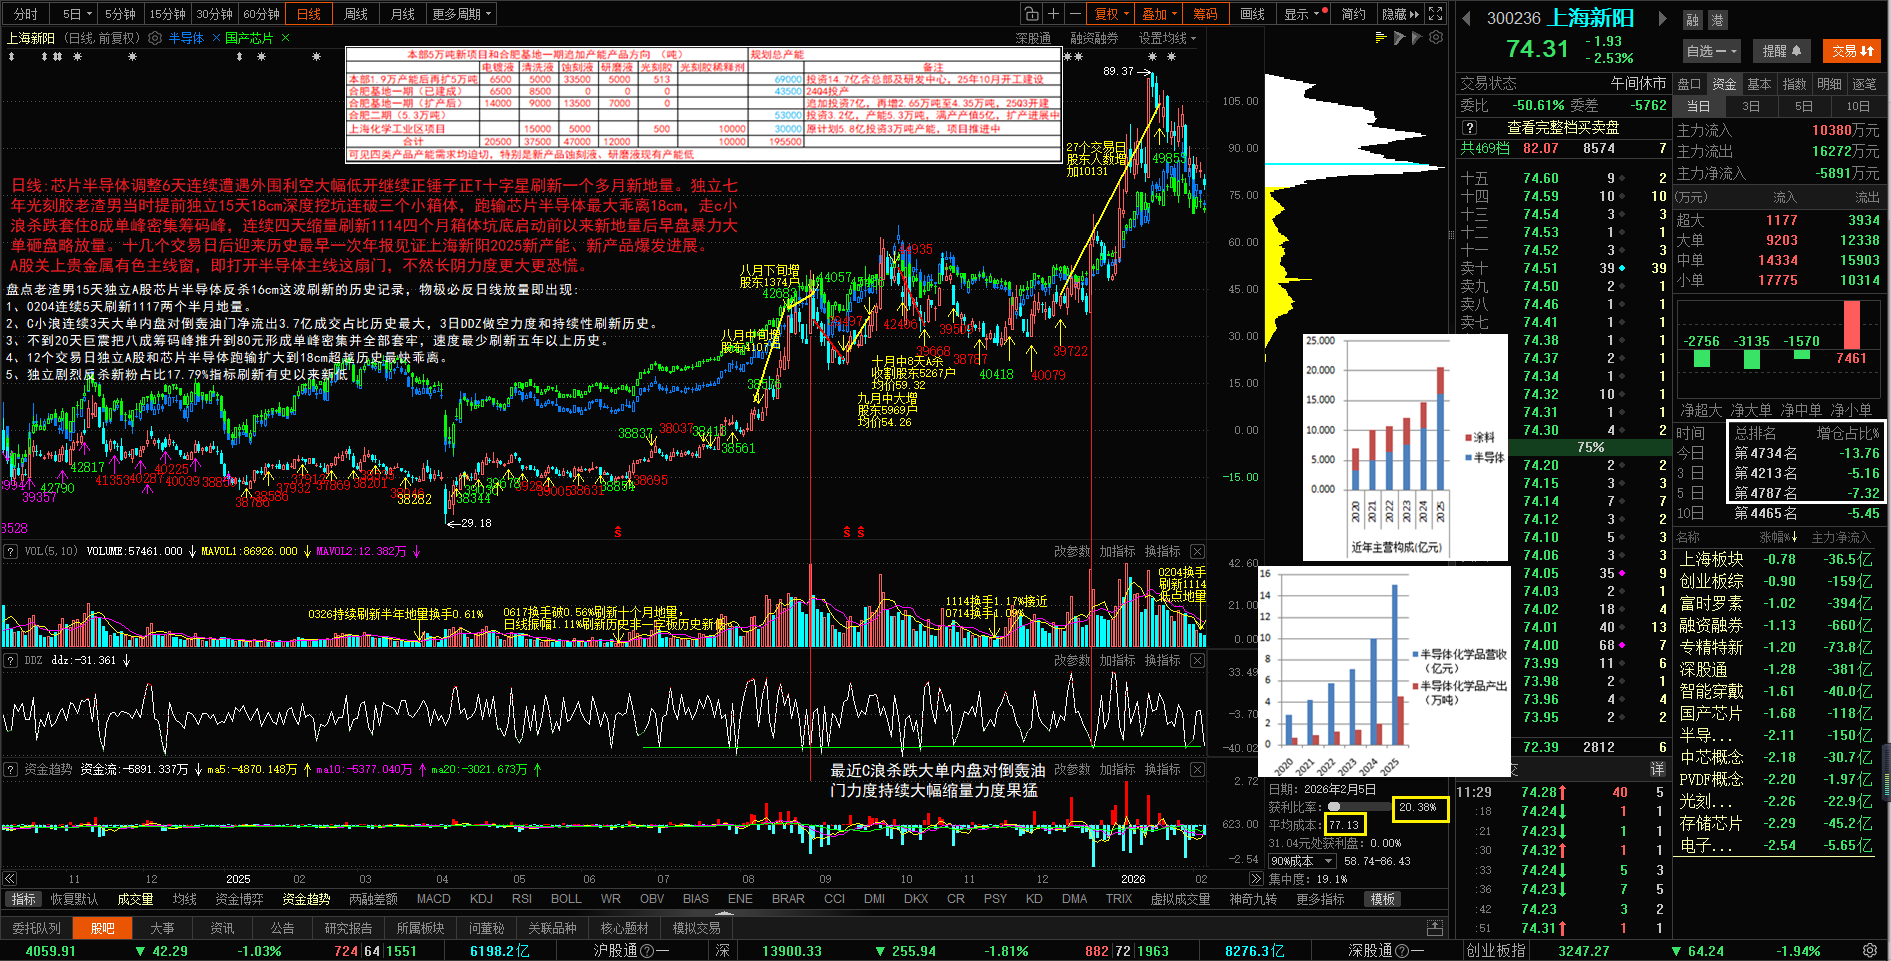Click 半导体 row in sector list

click(1774, 735)
